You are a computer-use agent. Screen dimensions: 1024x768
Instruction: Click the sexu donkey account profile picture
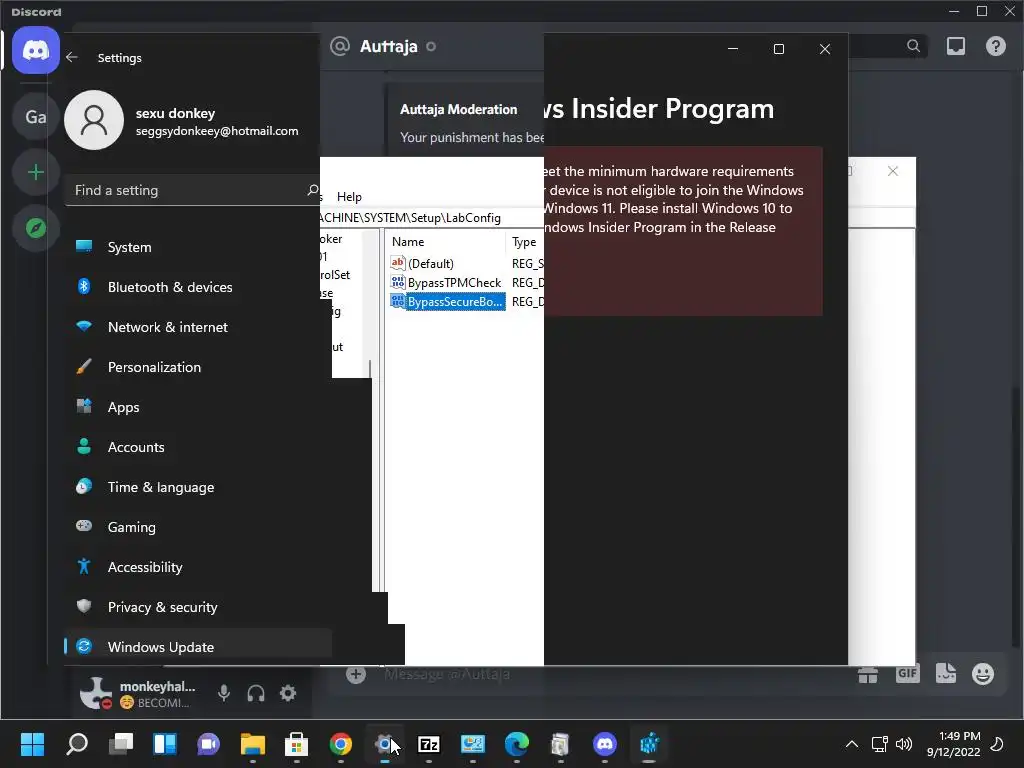pos(94,120)
